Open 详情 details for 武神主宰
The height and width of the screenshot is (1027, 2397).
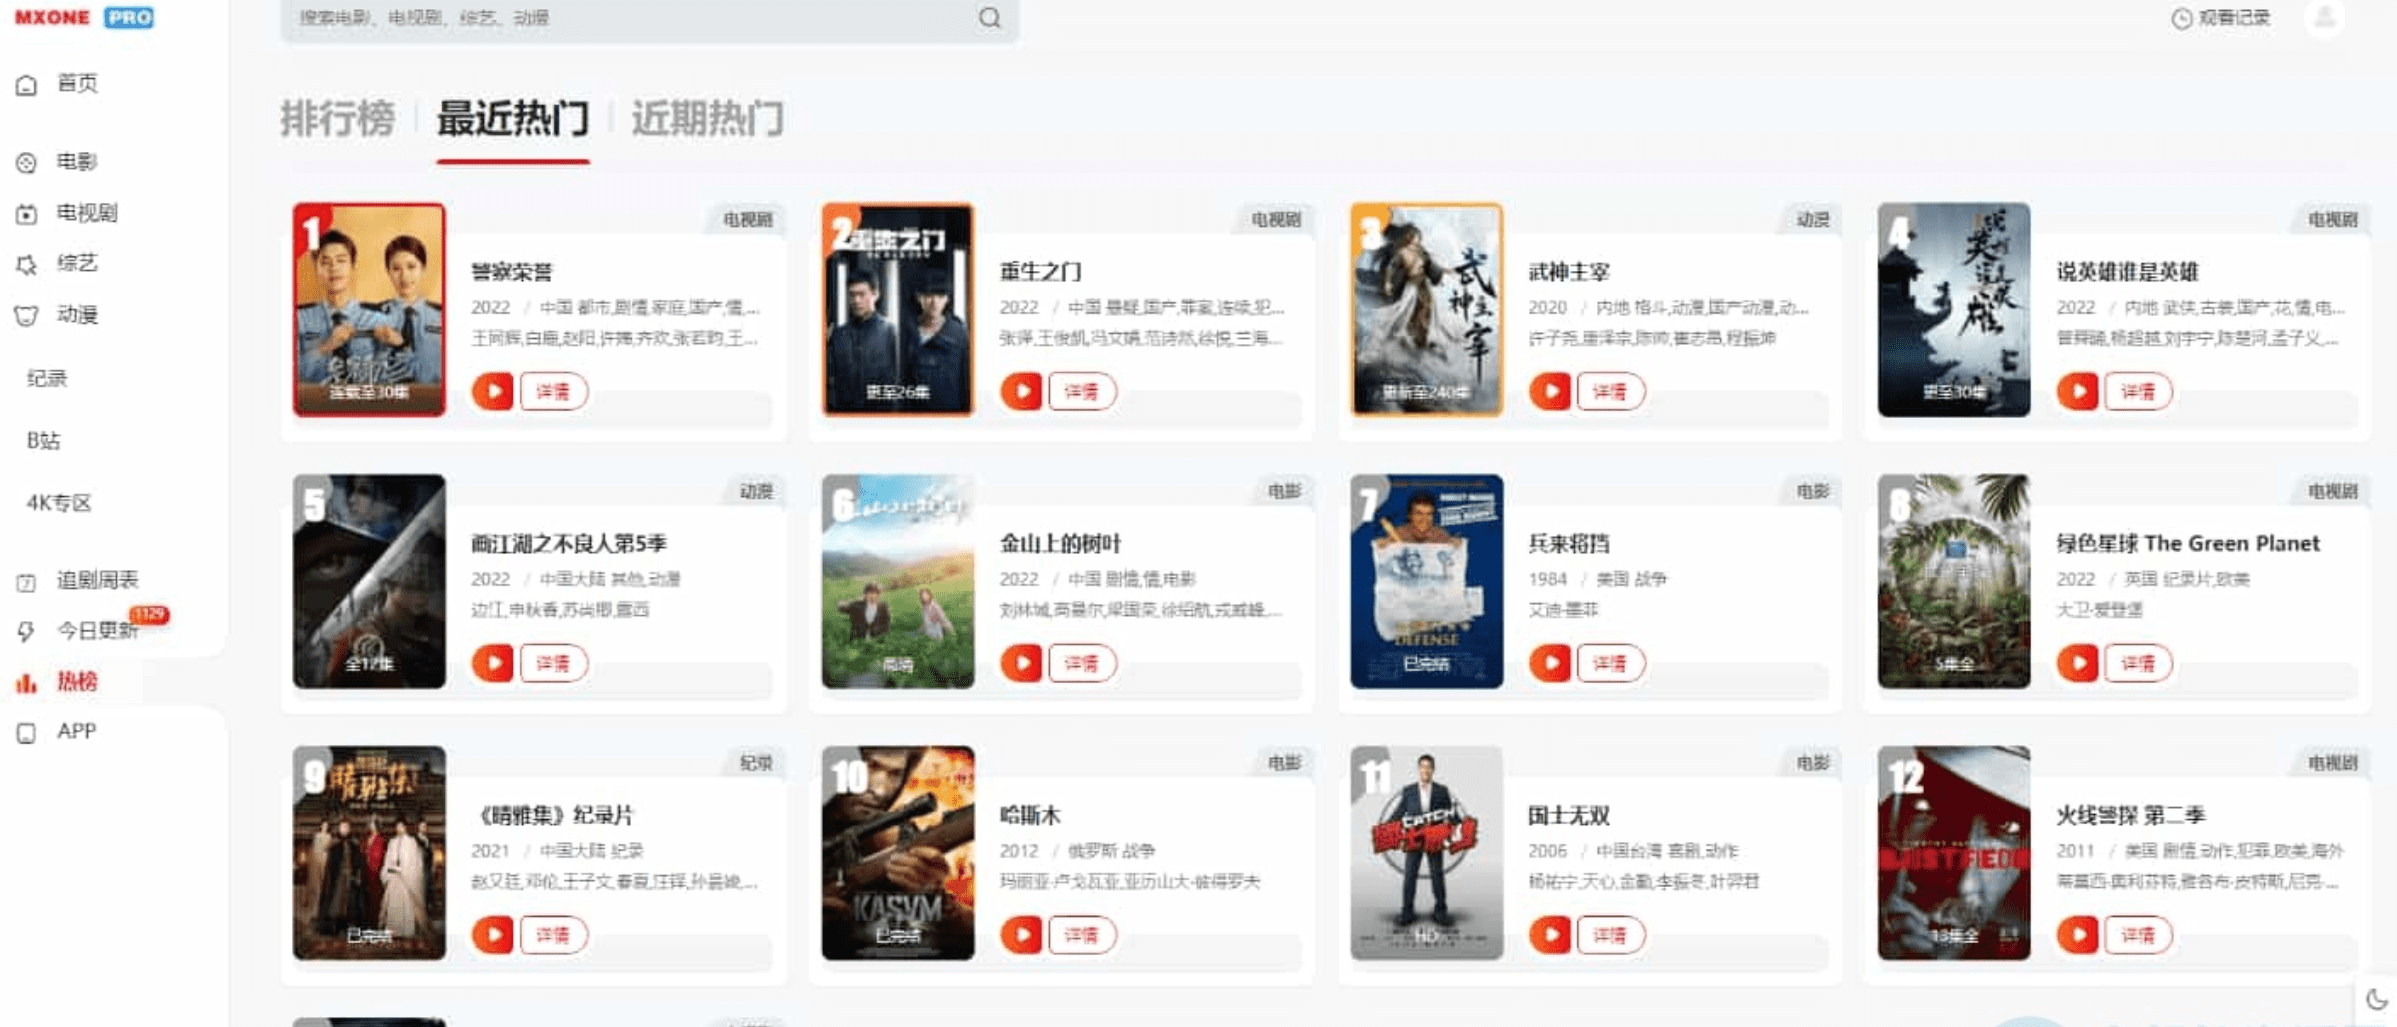[x=1610, y=391]
